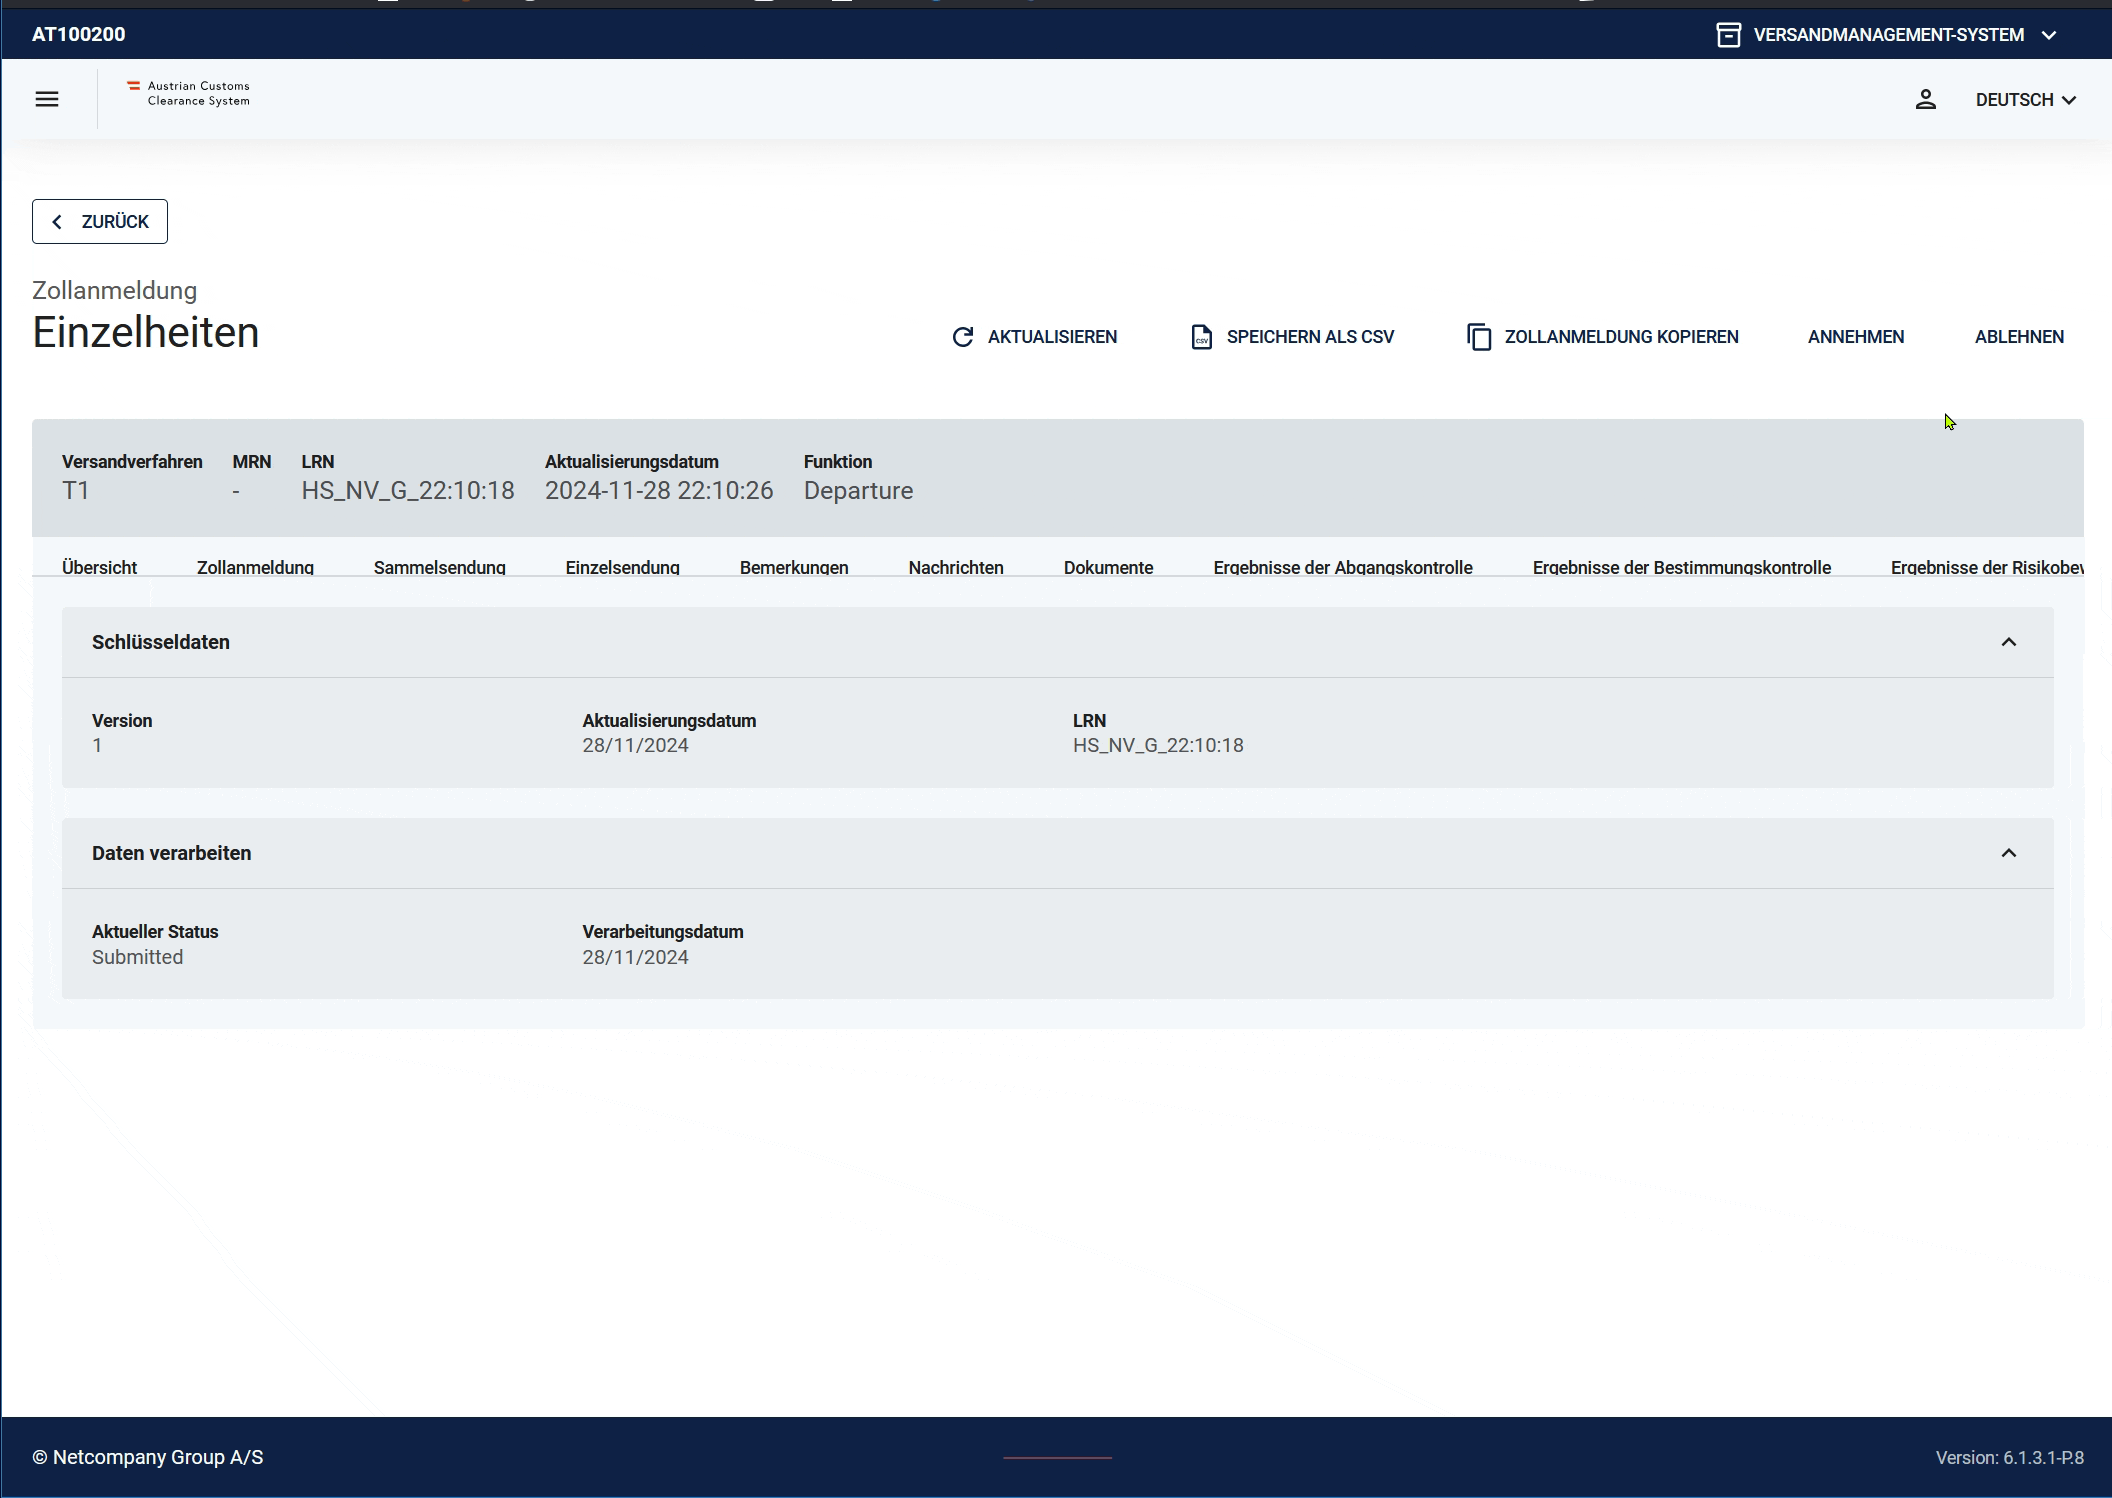The image size is (2112, 1498).
Task: Collapse the Daten verarbeiten section
Action: tap(2008, 853)
